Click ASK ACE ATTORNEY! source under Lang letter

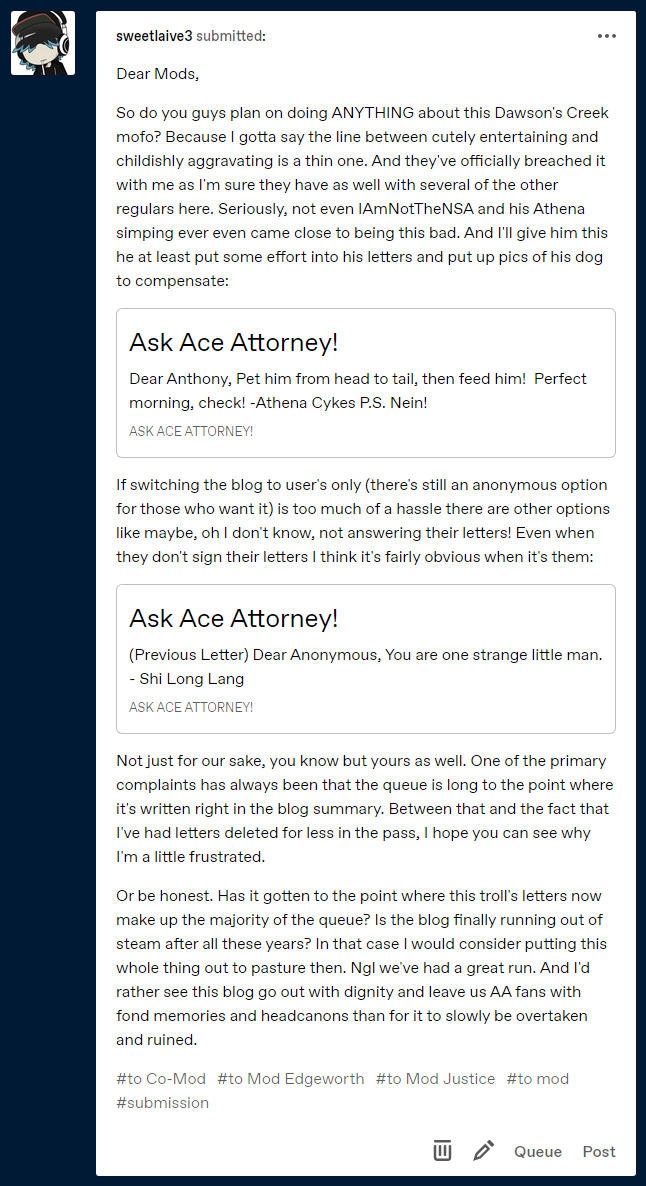pyautogui.click(x=191, y=707)
